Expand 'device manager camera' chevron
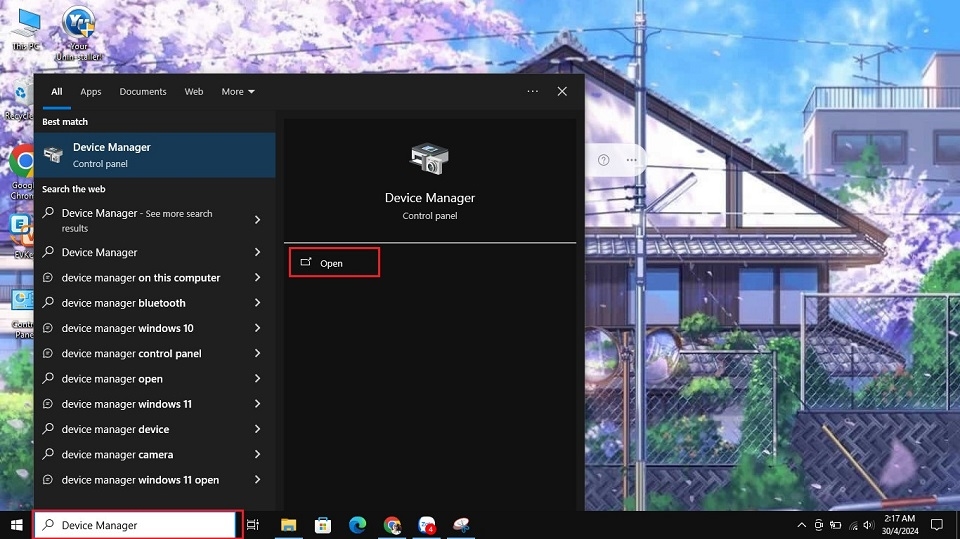 (257, 454)
